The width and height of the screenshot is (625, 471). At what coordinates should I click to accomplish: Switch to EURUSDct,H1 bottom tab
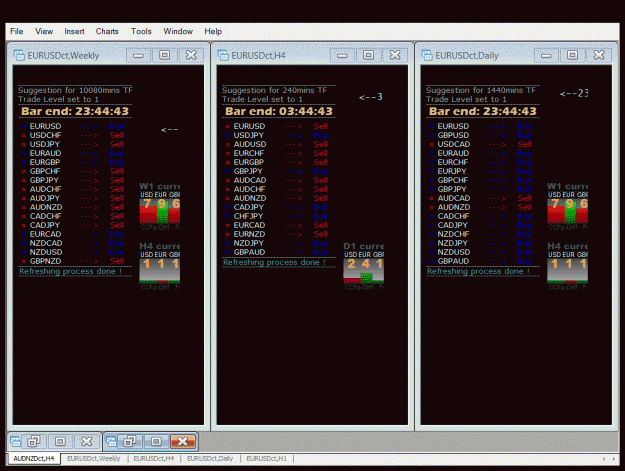click(x=266, y=459)
